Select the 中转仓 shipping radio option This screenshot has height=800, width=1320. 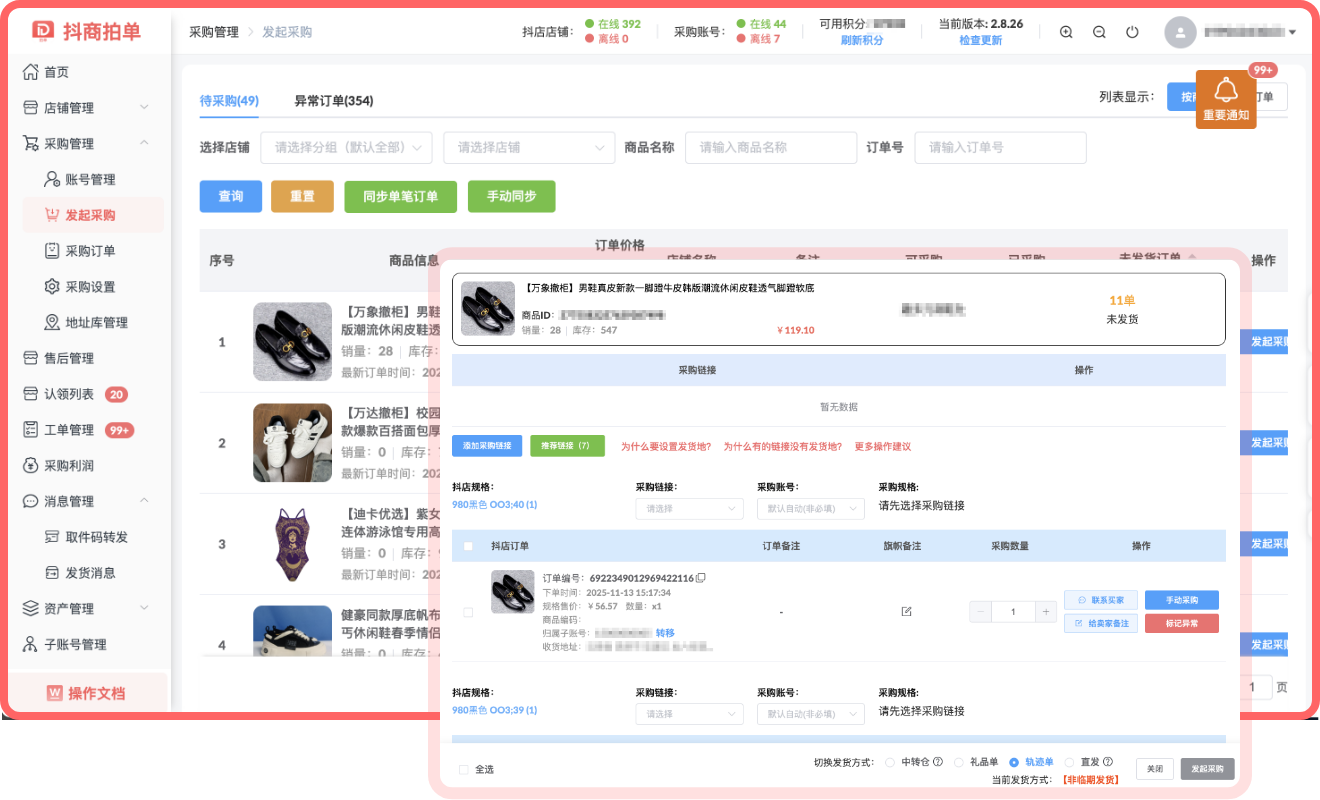coord(890,762)
